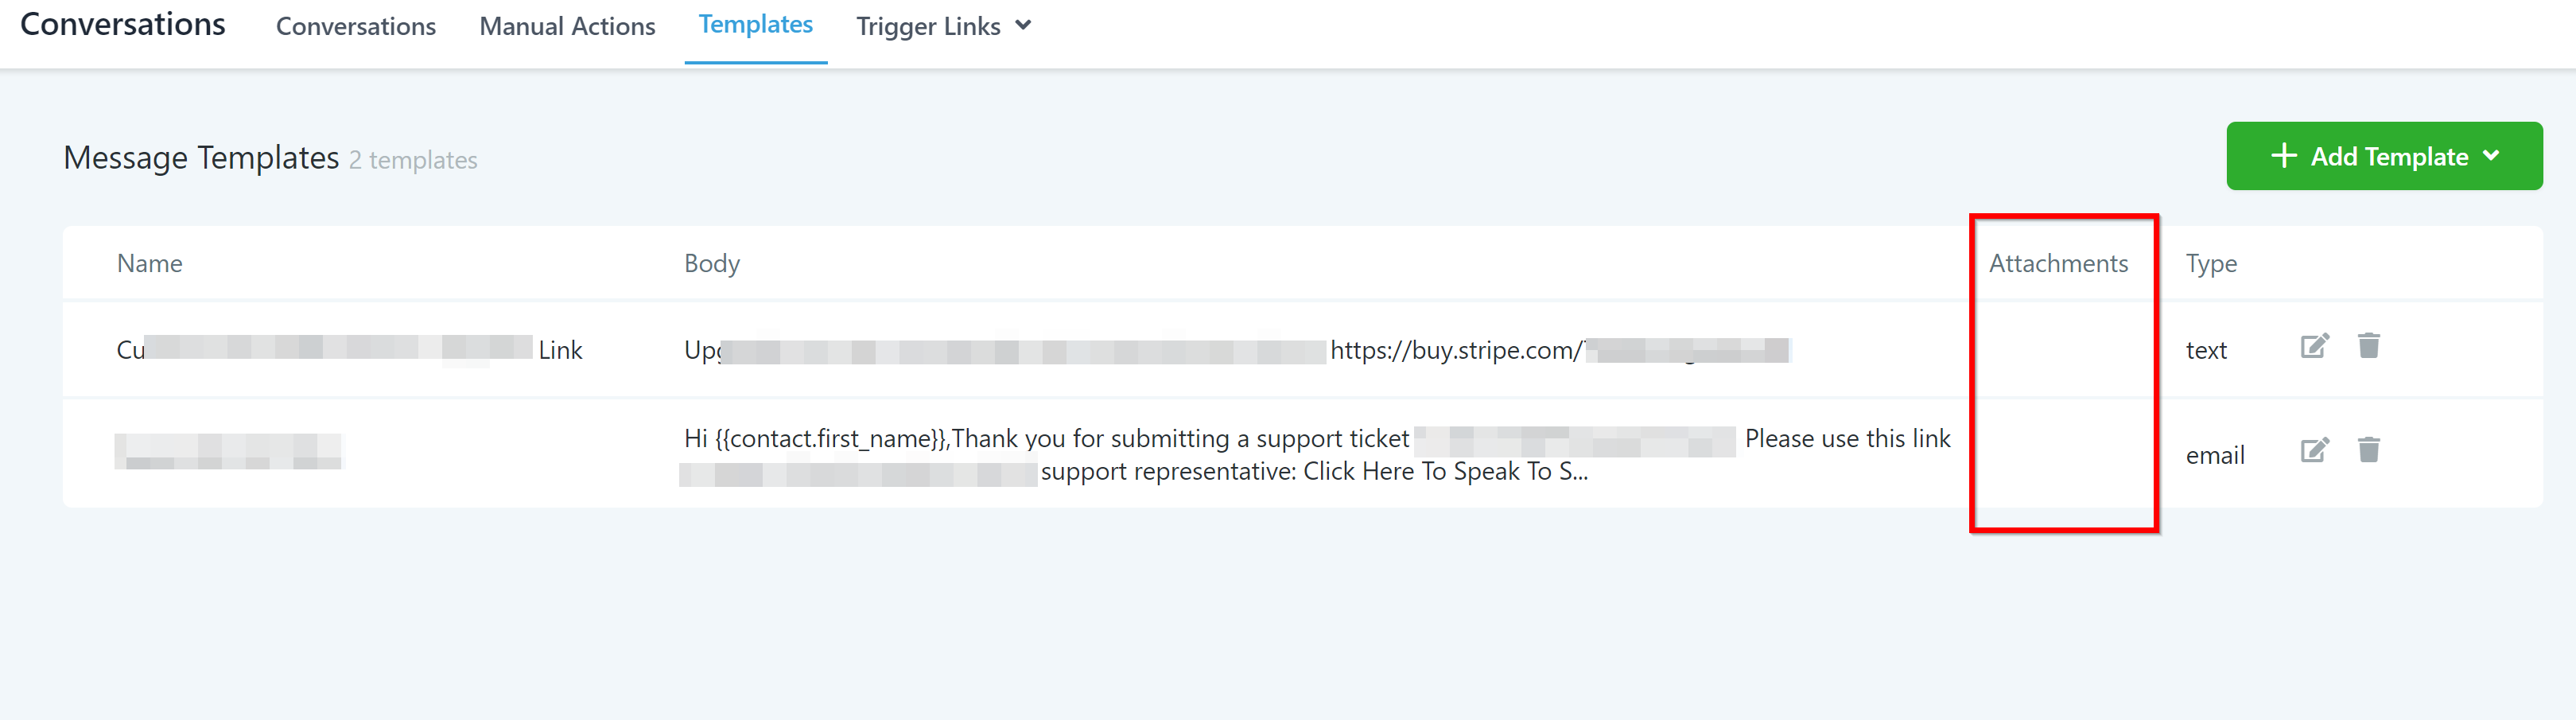This screenshot has height=720, width=2576.
Task: Click the Conversations page title
Action: click(x=123, y=24)
